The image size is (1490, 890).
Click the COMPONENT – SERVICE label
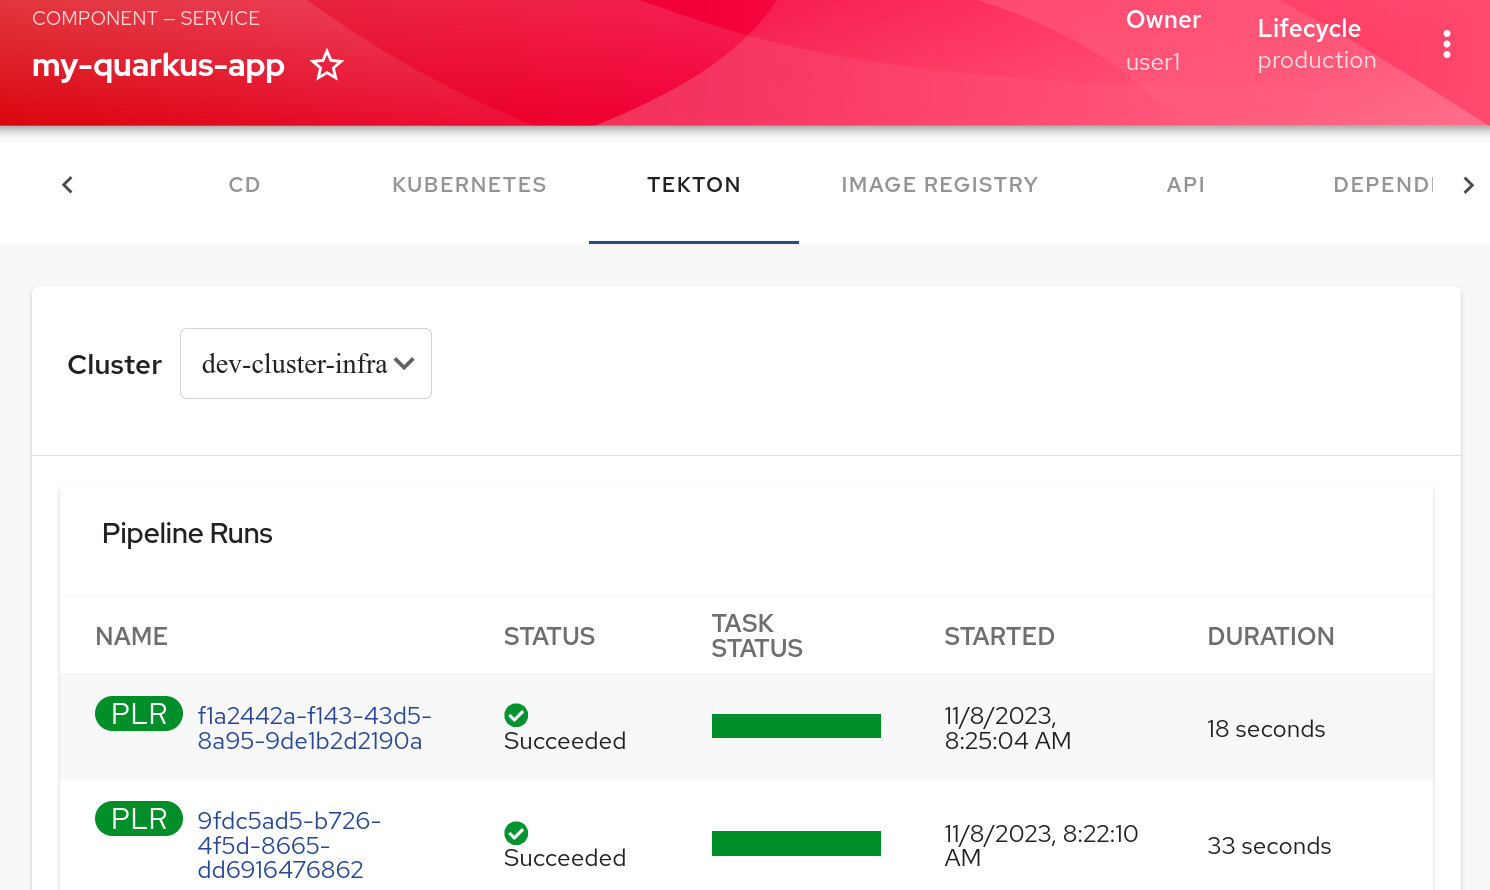pos(146,18)
